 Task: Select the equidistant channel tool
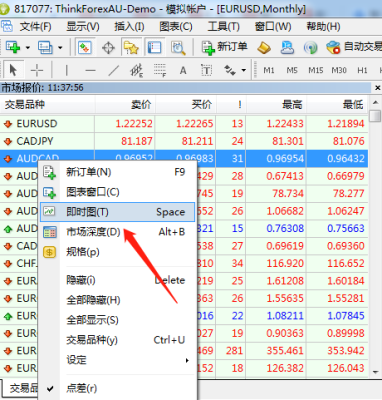(136, 70)
